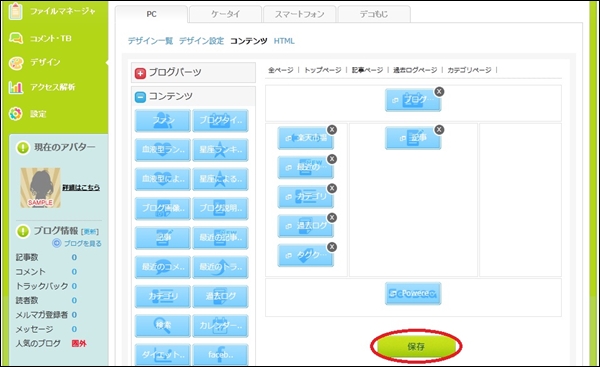Select the カレンダー.. content part

coord(220,326)
